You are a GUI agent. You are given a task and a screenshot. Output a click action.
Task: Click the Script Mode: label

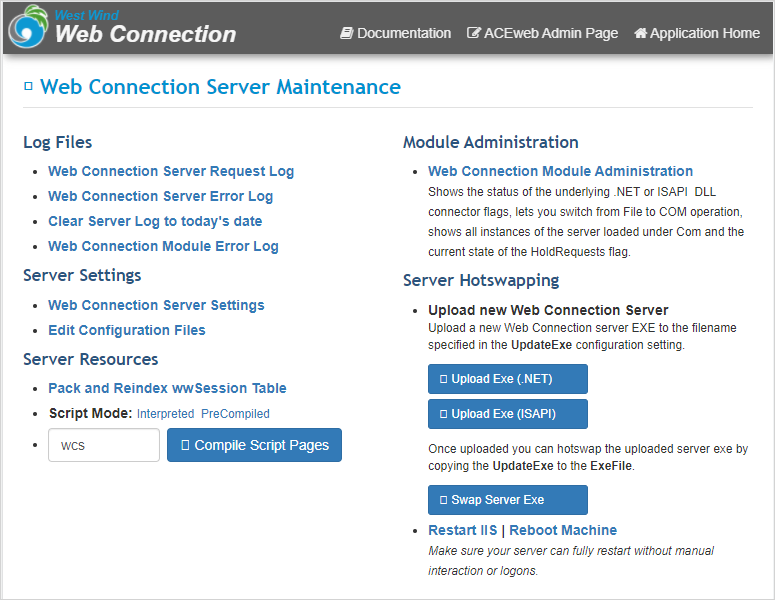point(90,413)
